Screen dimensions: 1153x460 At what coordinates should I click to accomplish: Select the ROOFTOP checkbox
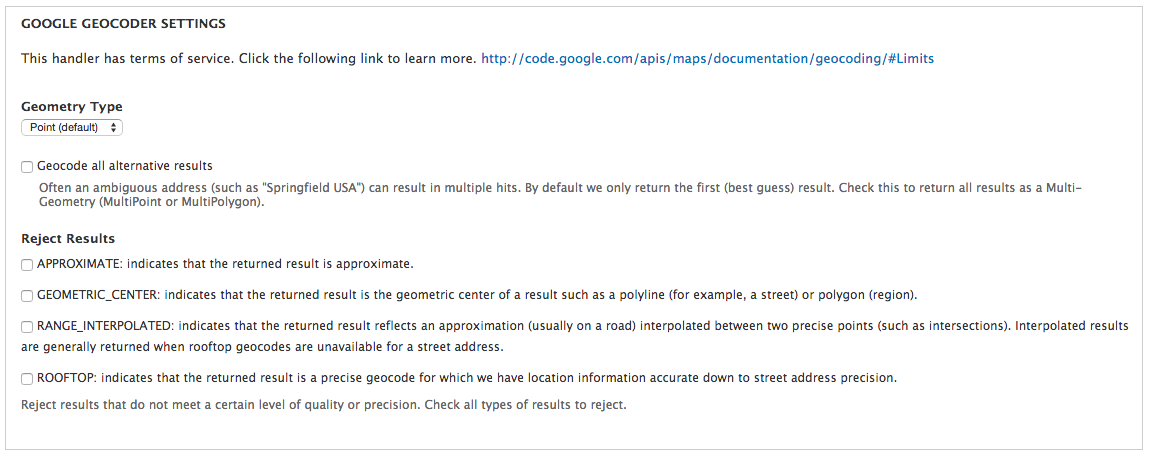[27, 379]
